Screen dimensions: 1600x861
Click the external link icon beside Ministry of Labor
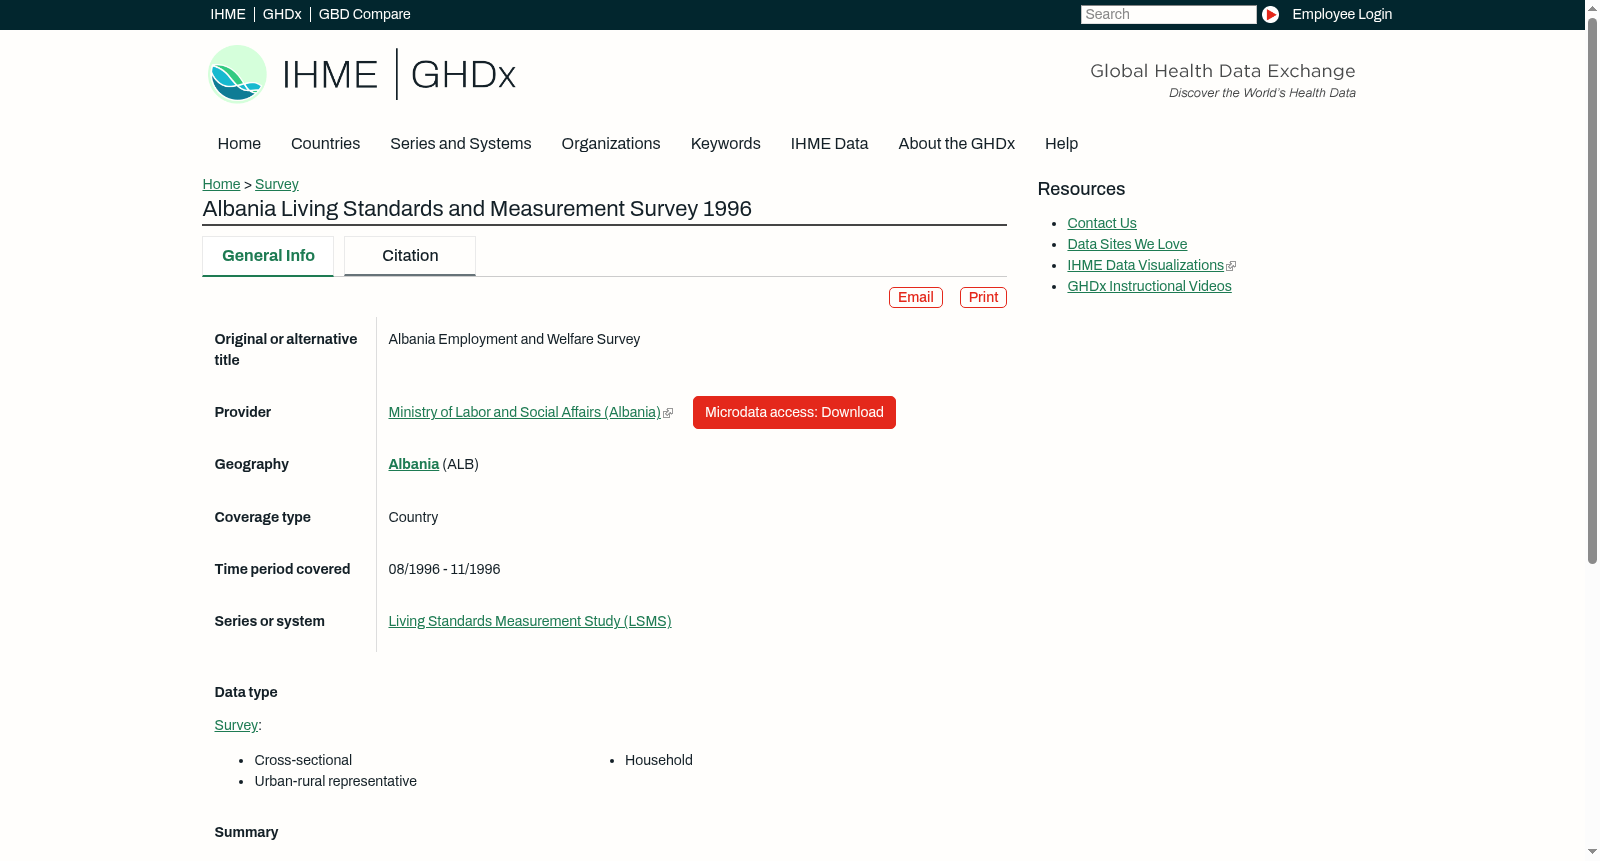[x=668, y=413]
